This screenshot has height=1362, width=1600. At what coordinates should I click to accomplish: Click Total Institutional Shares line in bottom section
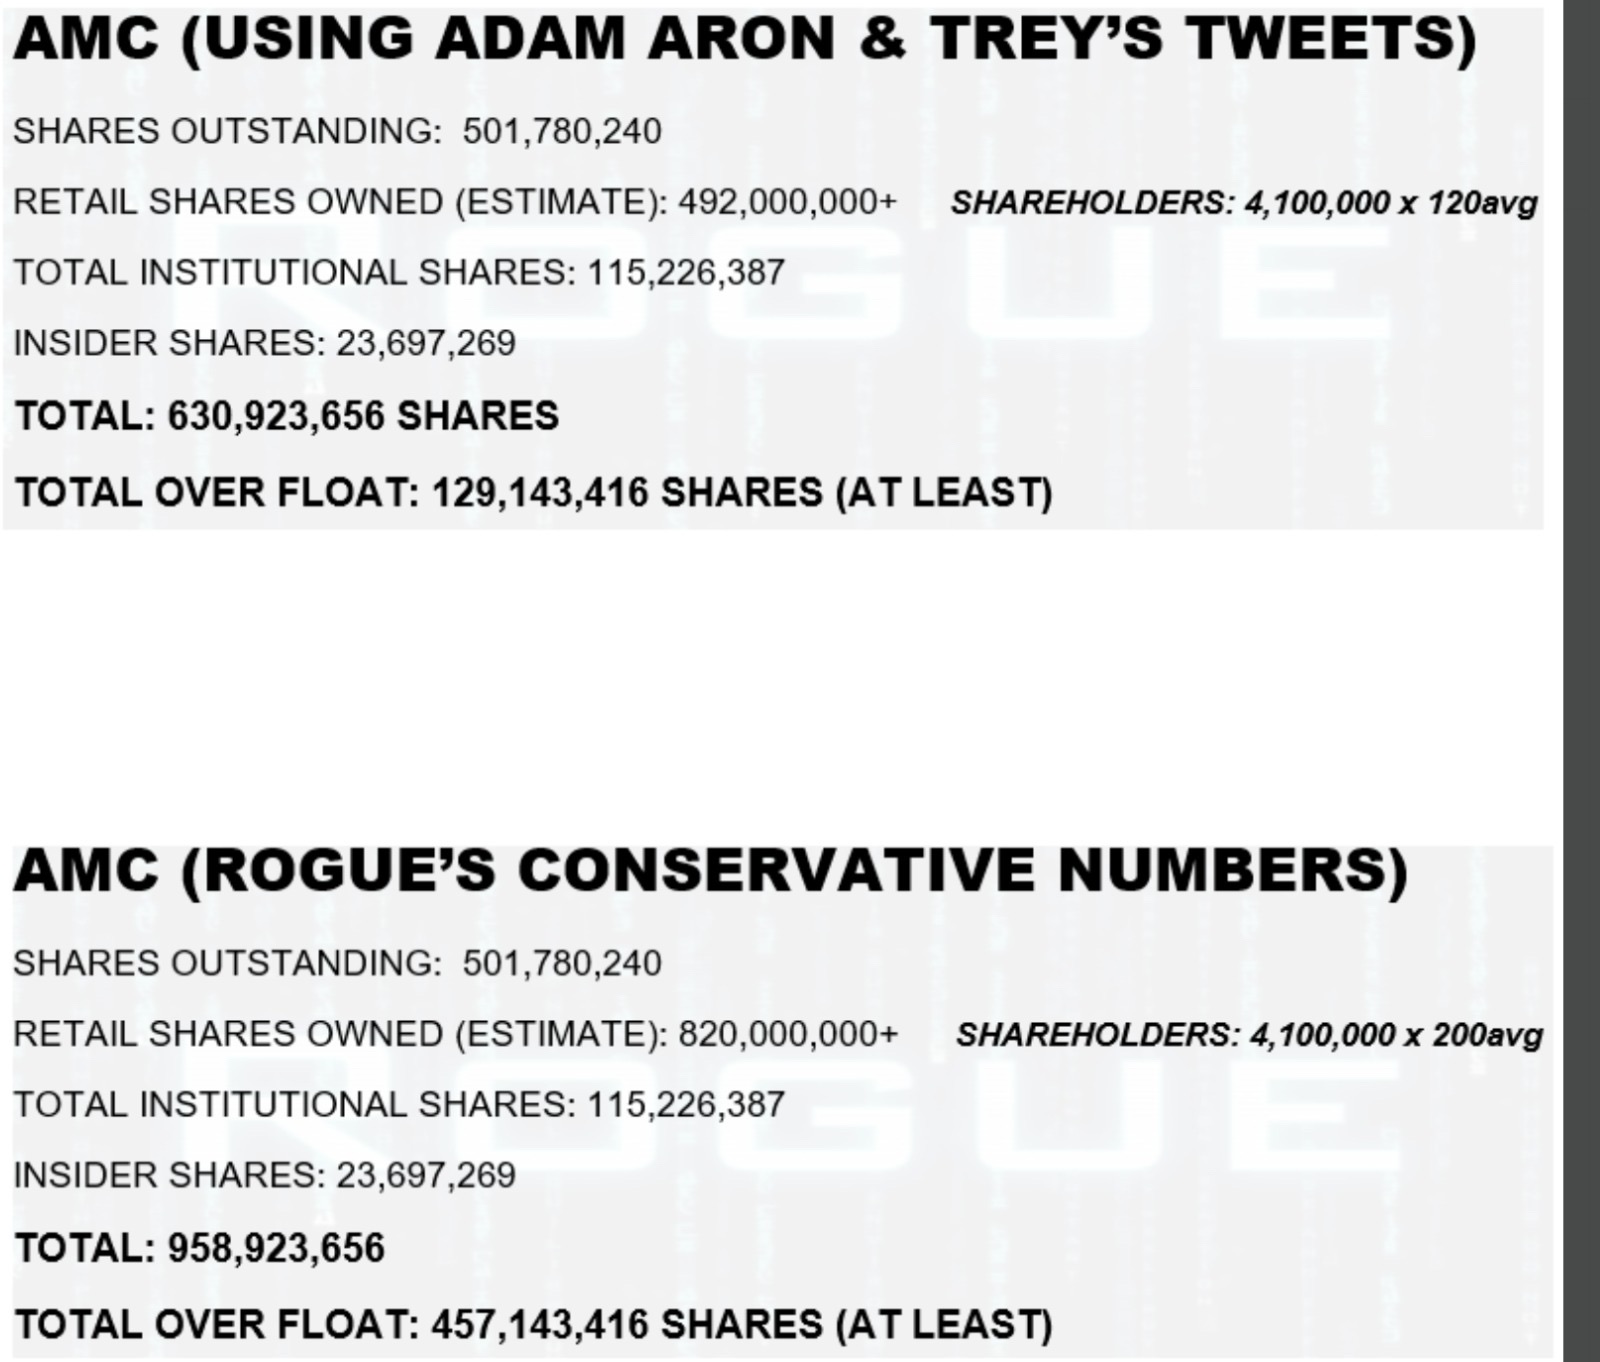pos(399,1104)
